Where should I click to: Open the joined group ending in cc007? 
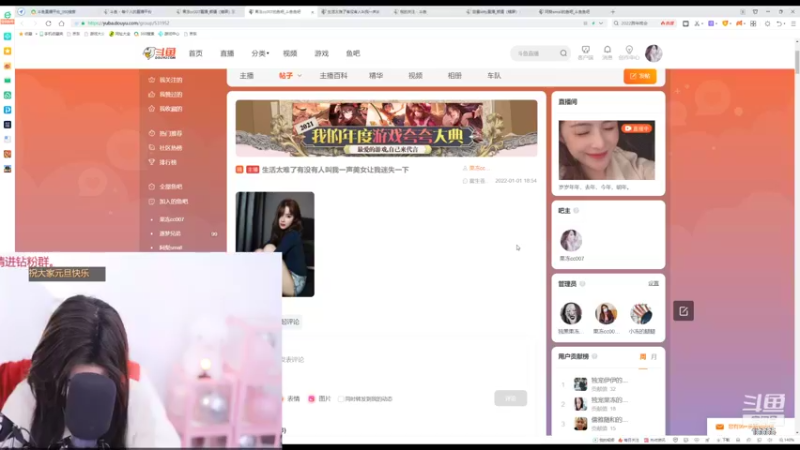(x=171, y=219)
